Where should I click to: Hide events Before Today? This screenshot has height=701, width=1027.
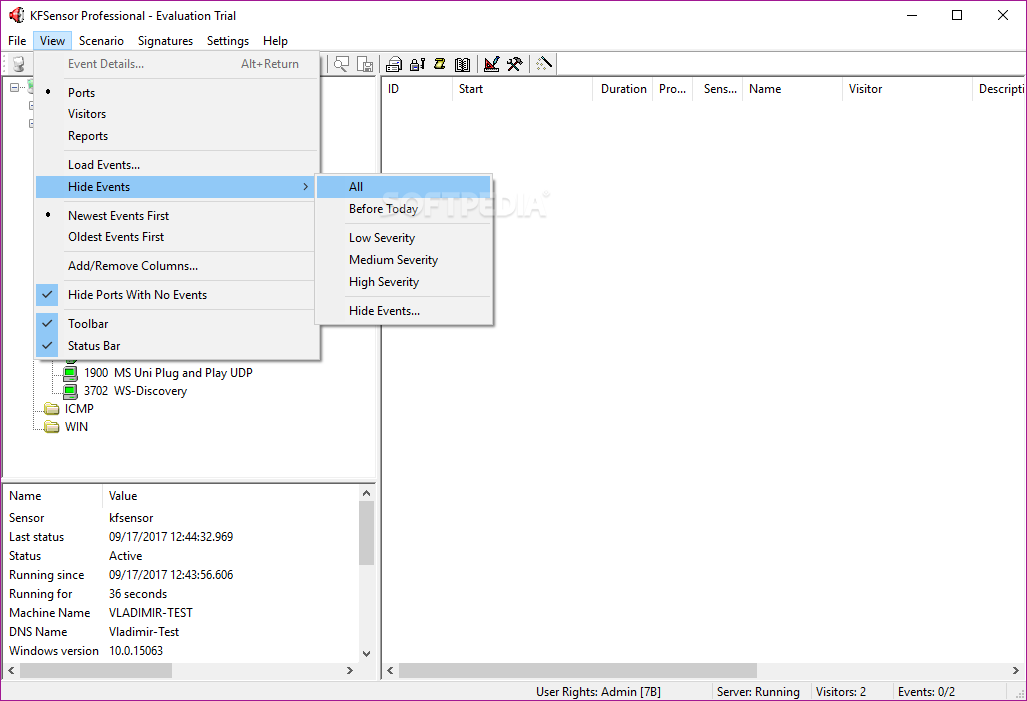[403, 209]
